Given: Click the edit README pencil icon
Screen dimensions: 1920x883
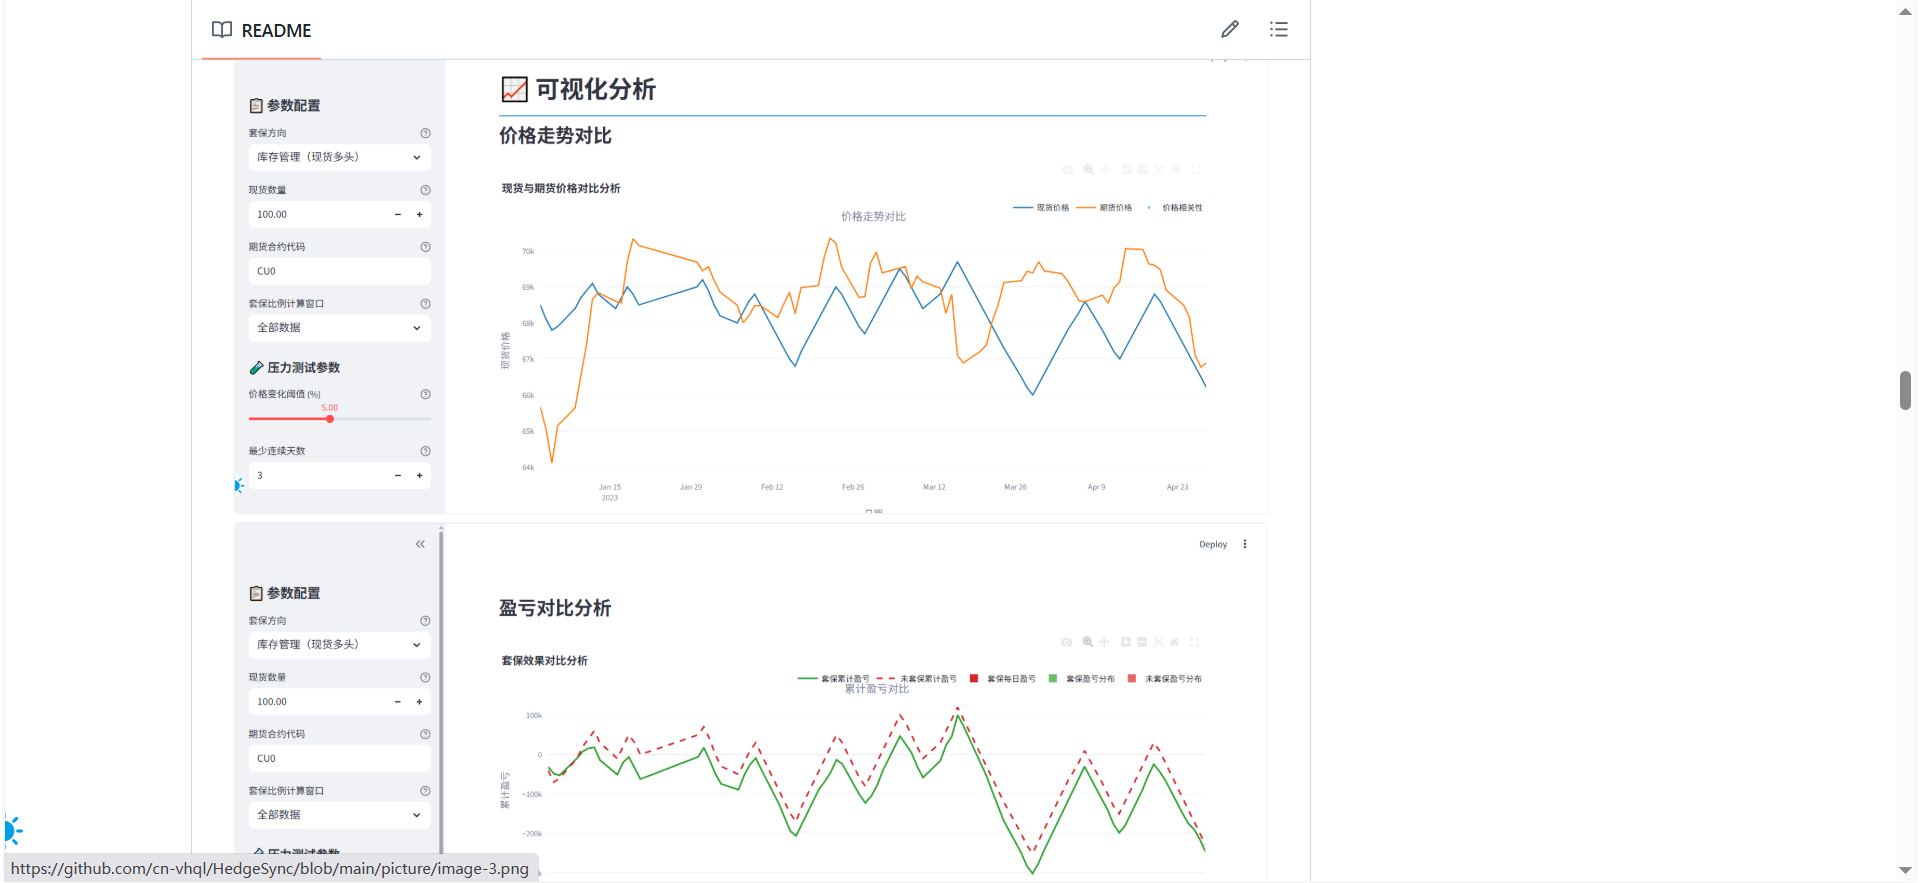Looking at the screenshot, I should click(x=1229, y=30).
